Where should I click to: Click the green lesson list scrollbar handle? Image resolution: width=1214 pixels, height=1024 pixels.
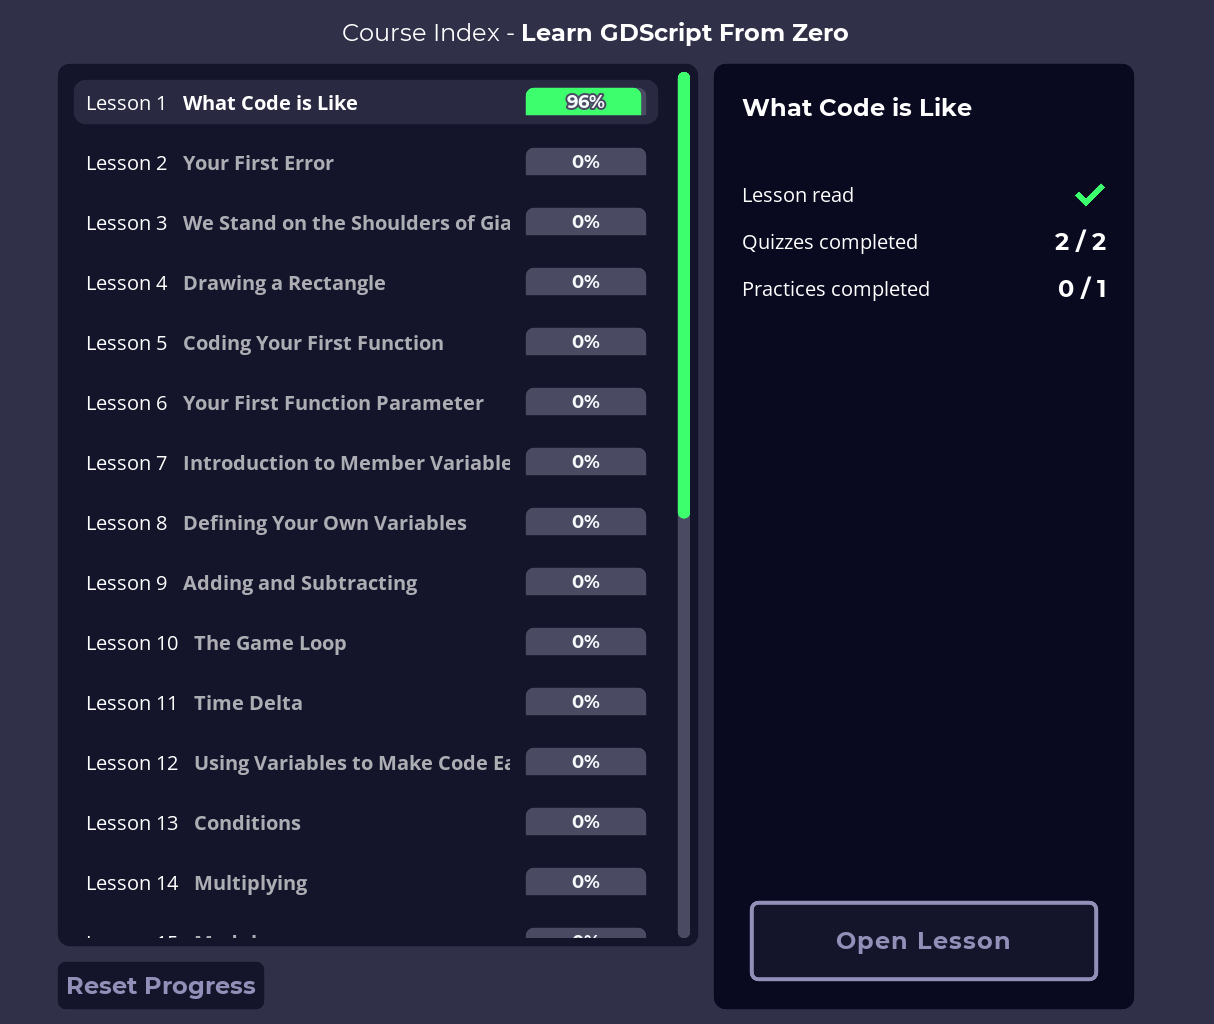[684, 295]
